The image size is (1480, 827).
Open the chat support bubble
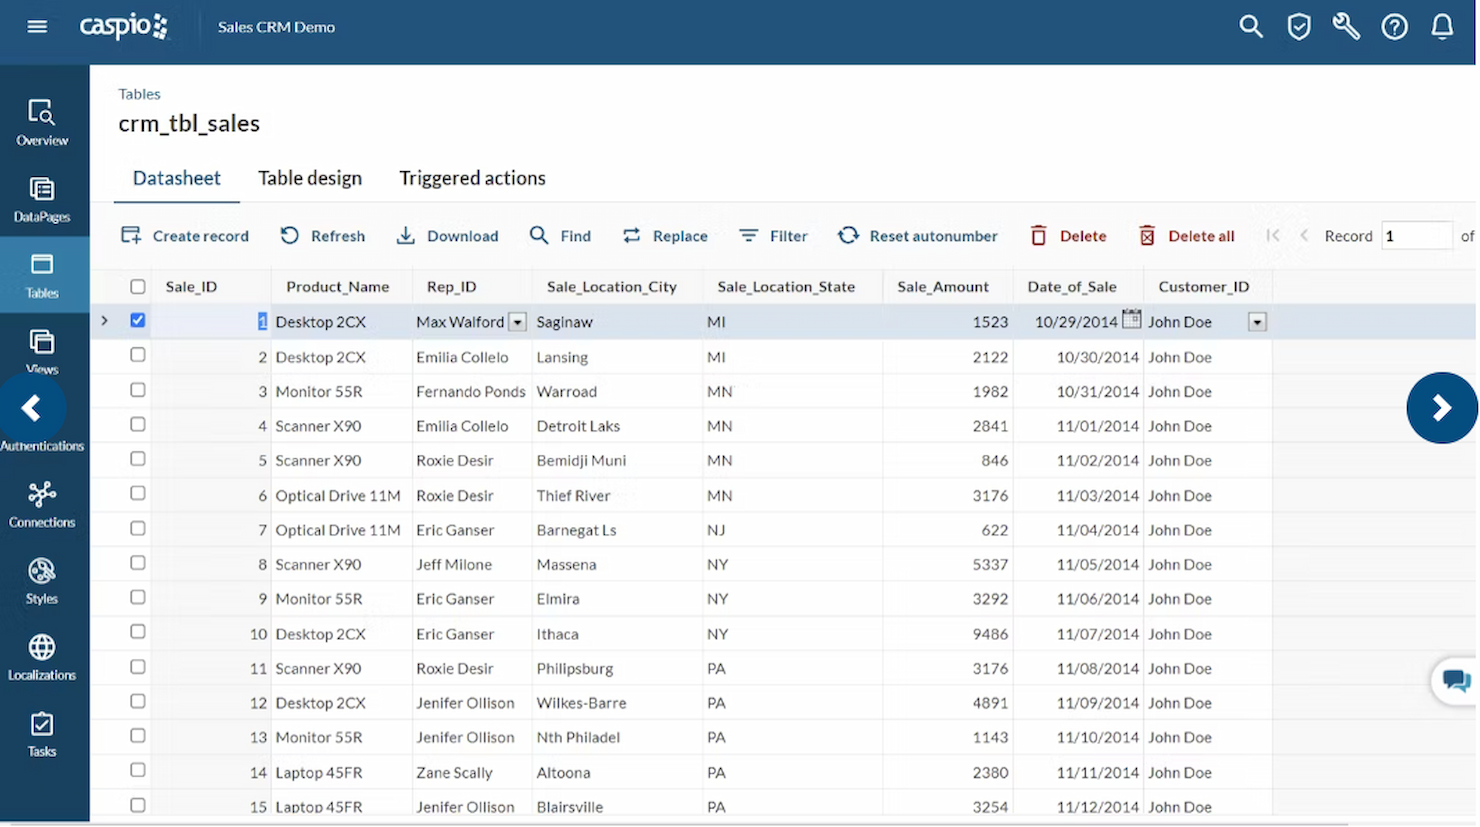click(1456, 681)
